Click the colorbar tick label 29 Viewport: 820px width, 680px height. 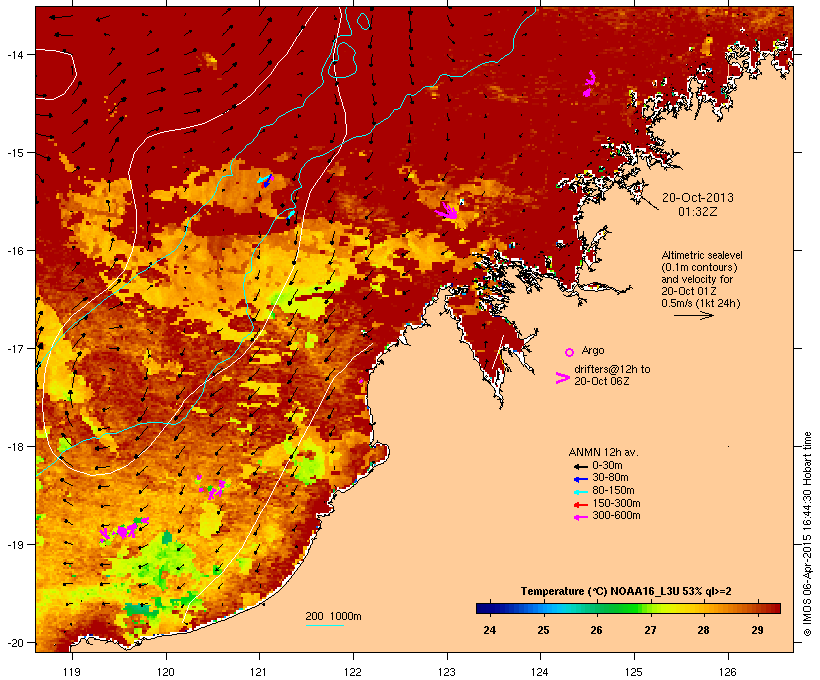pyautogui.click(x=757, y=630)
